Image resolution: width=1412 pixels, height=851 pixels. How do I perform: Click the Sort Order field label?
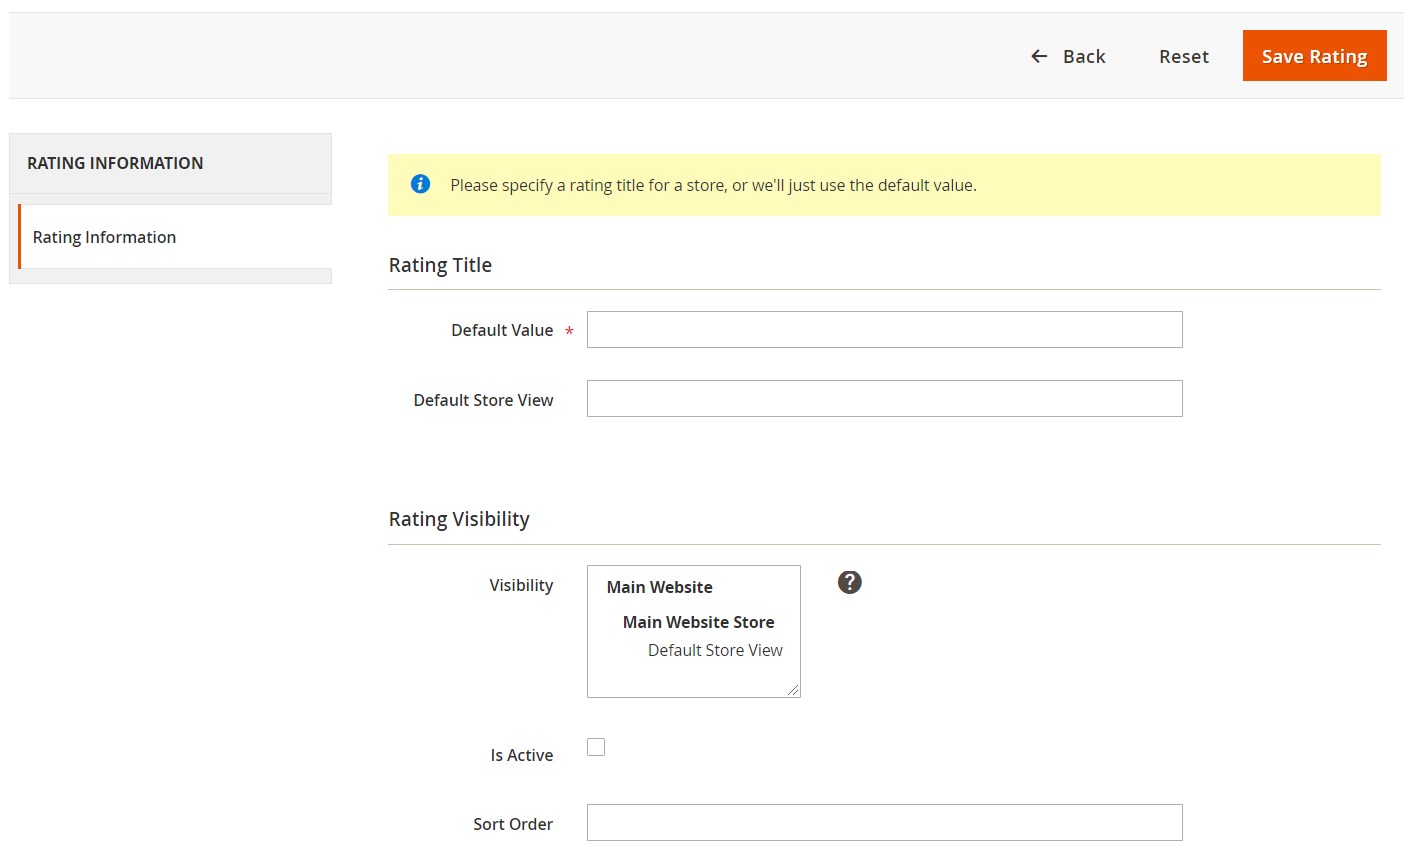[513, 824]
